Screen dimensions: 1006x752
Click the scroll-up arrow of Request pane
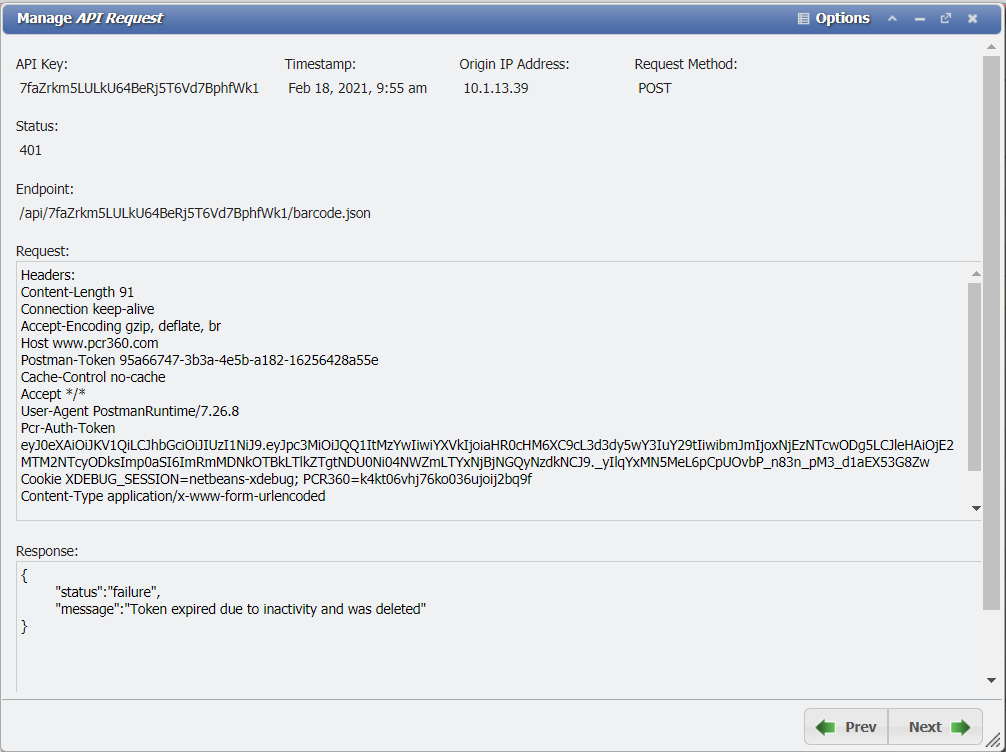pyautogui.click(x=976, y=271)
